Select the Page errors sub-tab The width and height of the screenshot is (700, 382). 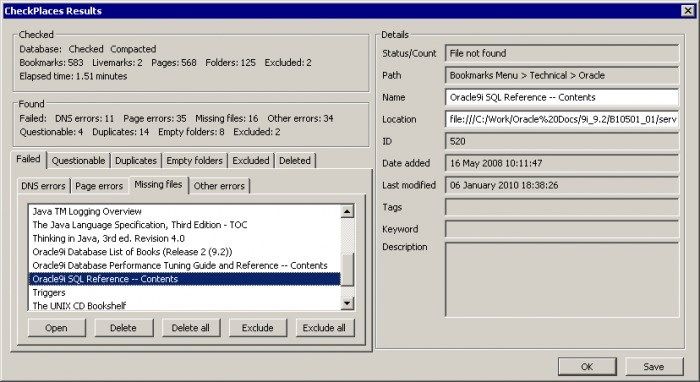[x=99, y=186]
